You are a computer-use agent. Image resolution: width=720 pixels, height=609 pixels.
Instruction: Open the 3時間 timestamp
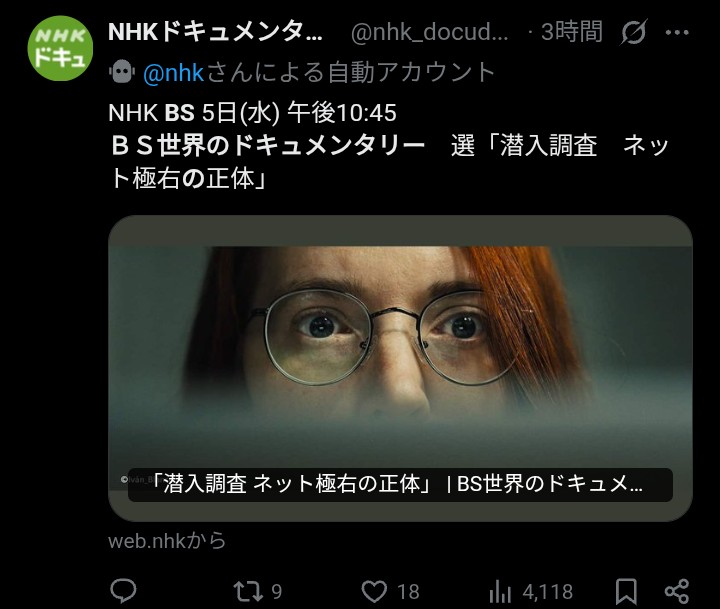pyautogui.click(x=571, y=32)
